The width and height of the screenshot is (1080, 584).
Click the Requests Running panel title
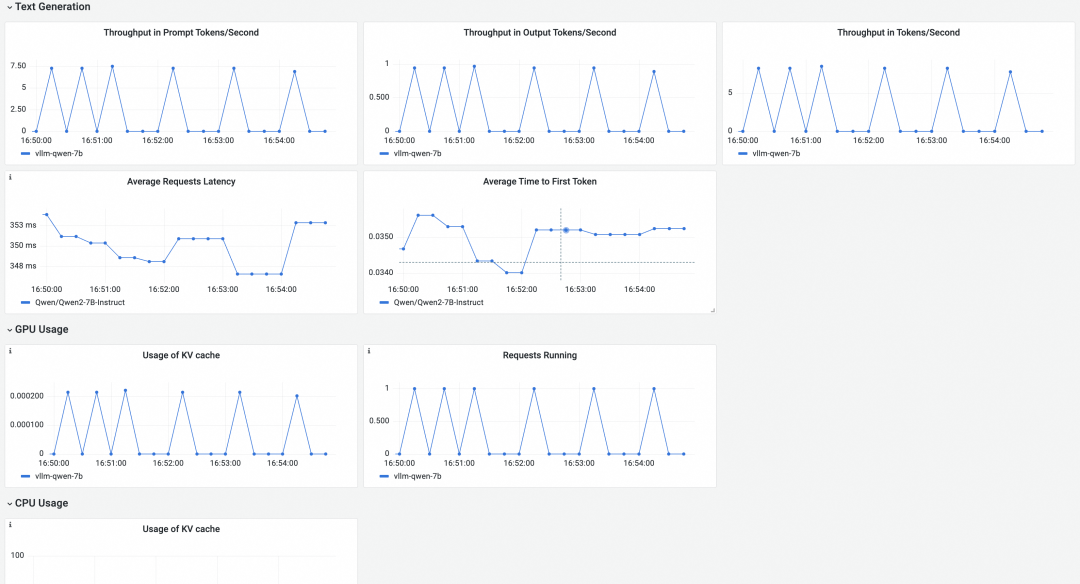coord(540,355)
